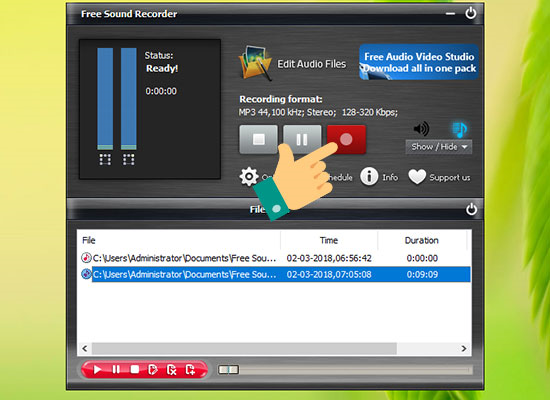The width and height of the screenshot is (550, 400).
Task: Click the audio icon of the 06:56:42 file
Action: coord(86,258)
